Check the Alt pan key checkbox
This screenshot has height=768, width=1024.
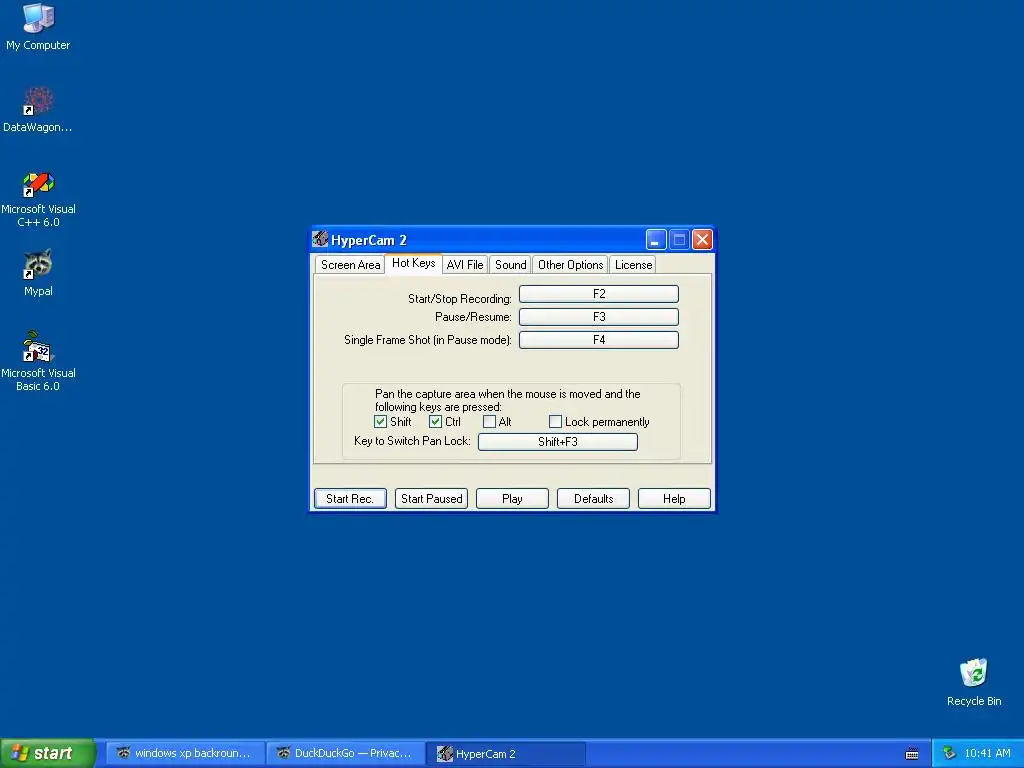[x=489, y=422]
